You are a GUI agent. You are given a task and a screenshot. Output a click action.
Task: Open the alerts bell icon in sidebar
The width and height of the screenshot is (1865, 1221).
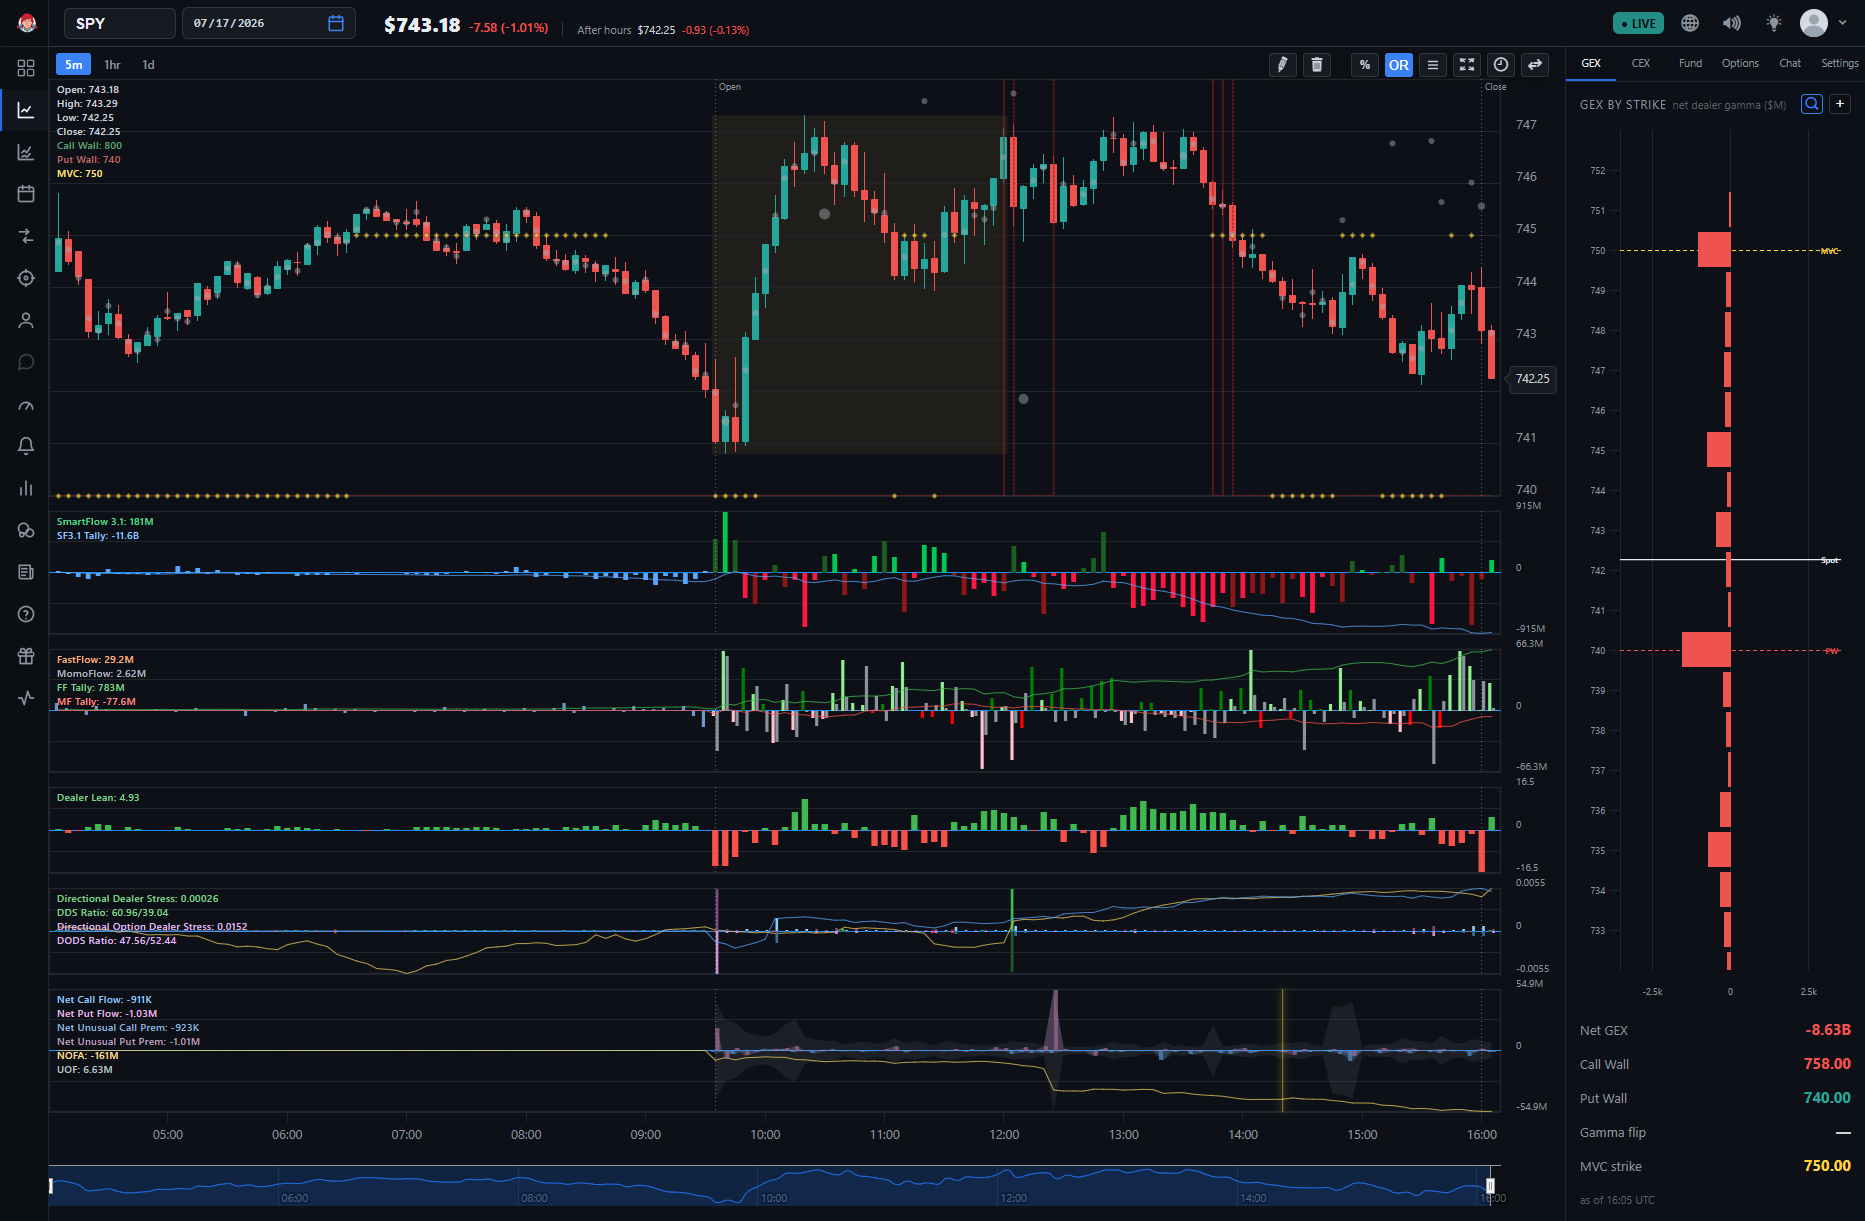[26, 446]
